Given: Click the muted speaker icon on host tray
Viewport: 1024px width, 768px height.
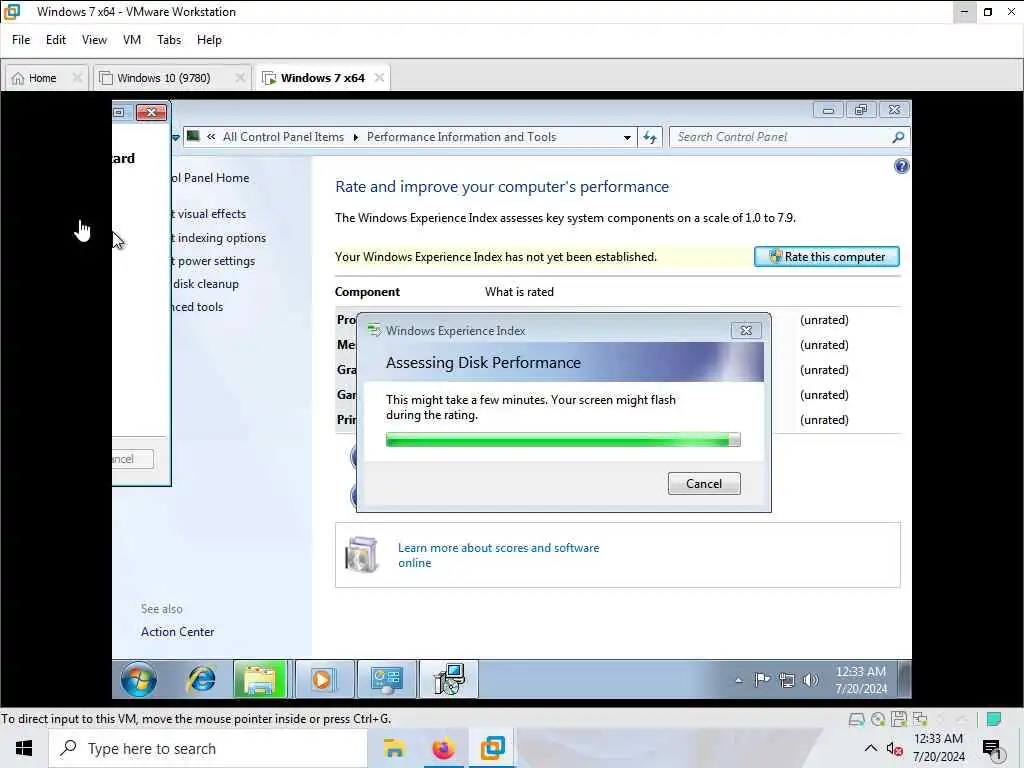Looking at the screenshot, I should click(x=894, y=749).
